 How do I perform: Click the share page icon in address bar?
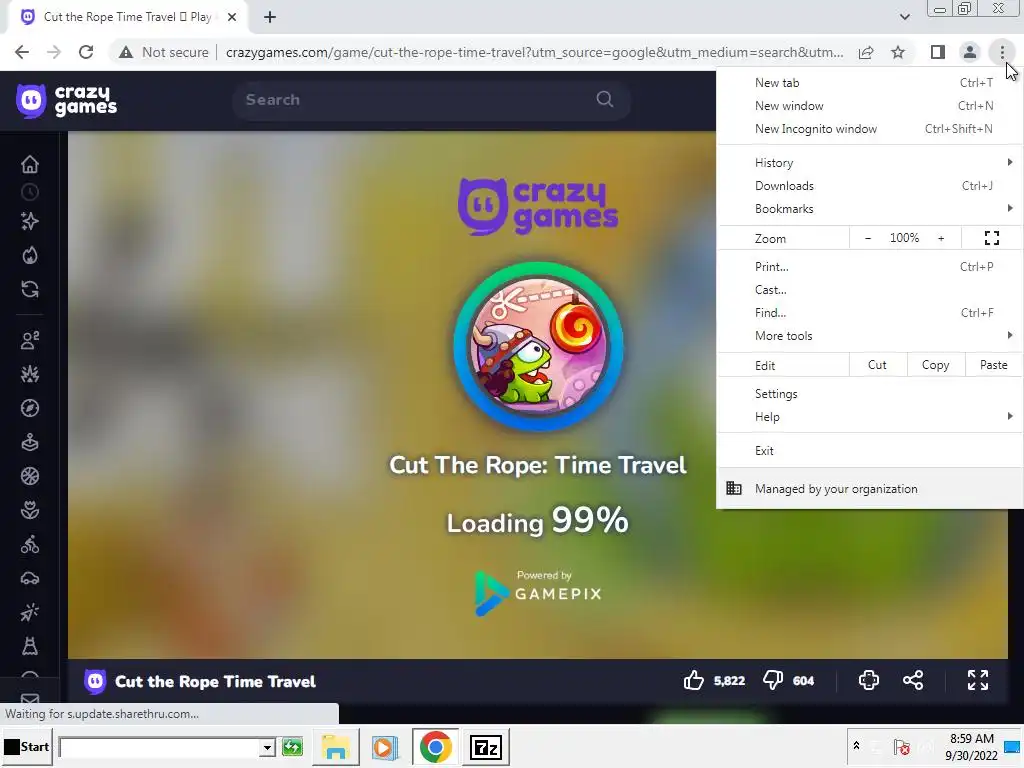click(866, 52)
